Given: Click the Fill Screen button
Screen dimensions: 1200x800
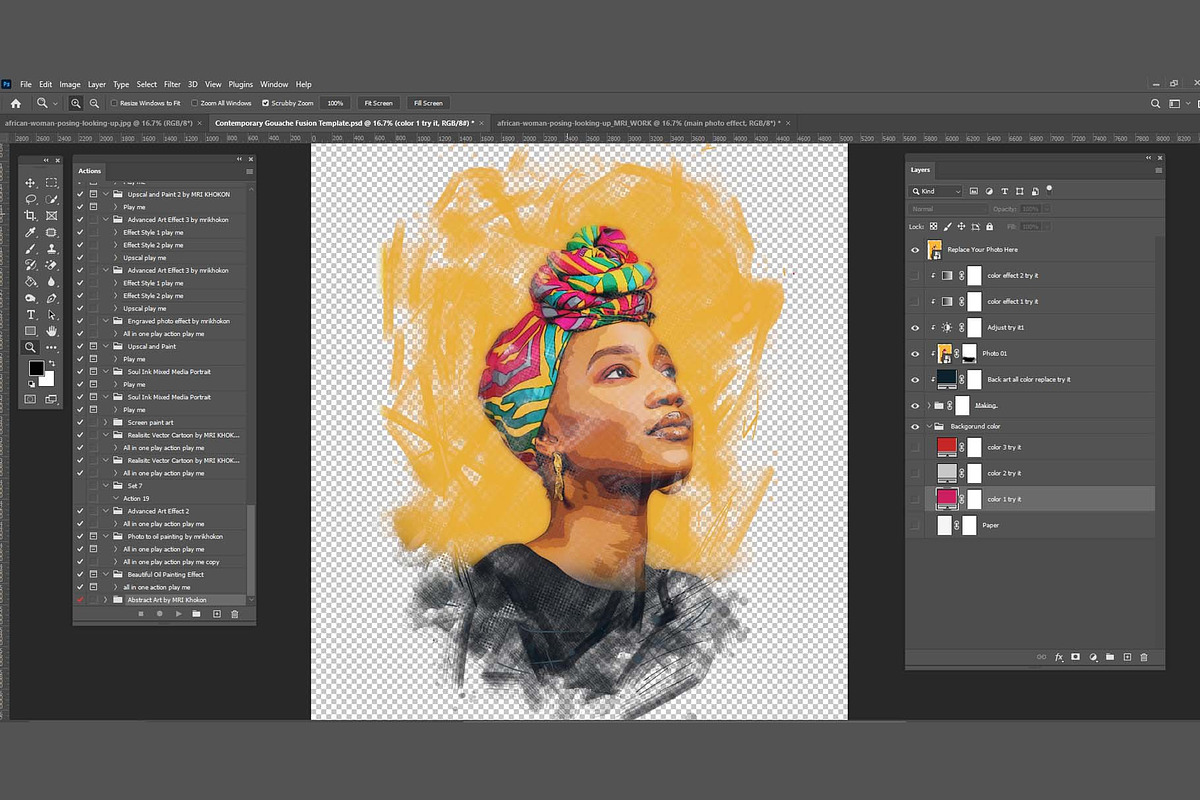Looking at the screenshot, I should [427, 103].
